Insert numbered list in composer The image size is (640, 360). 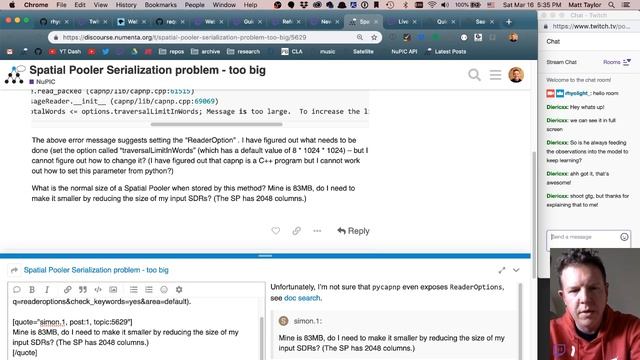pyautogui.click(x=149, y=289)
